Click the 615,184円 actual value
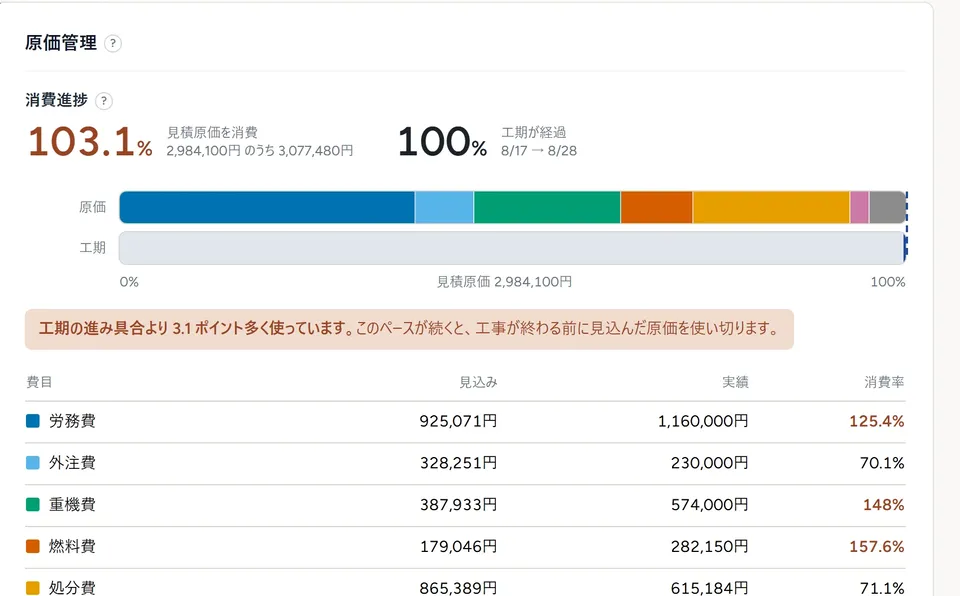Screen dimensions: 960x596 pyautogui.click(x=710, y=587)
